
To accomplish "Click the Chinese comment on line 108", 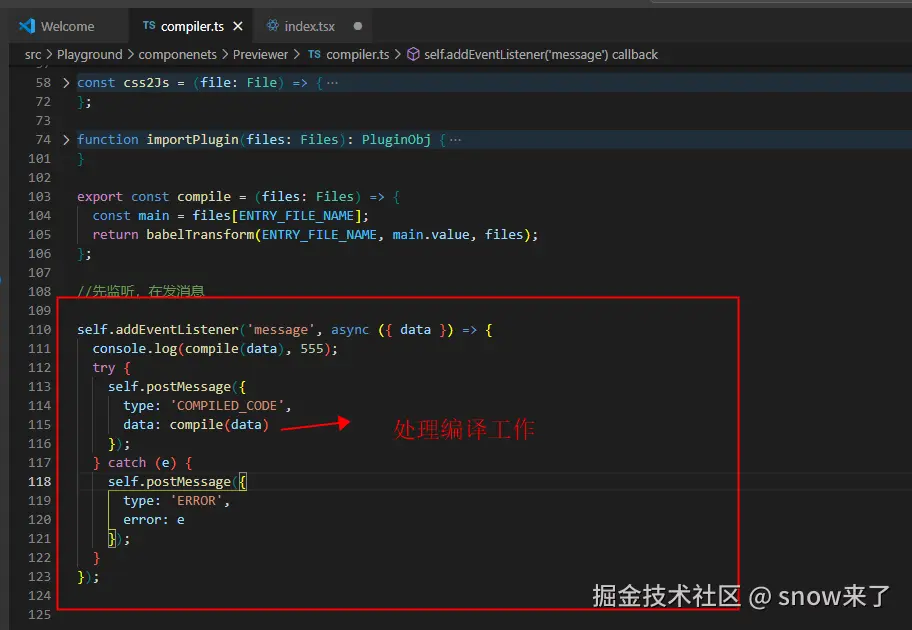I will click(x=141, y=291).
